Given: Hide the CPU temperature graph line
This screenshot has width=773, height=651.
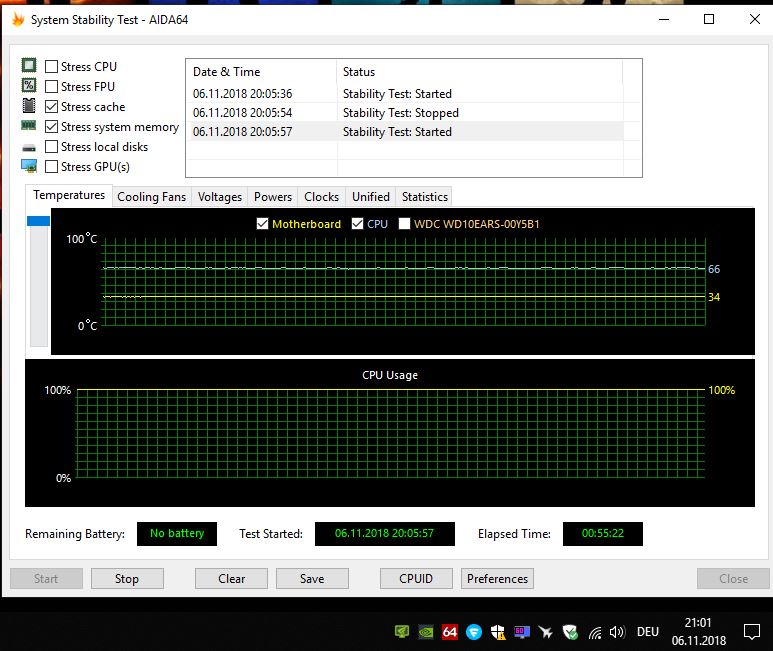Looking at the screenshot, I should click(357, 224).
